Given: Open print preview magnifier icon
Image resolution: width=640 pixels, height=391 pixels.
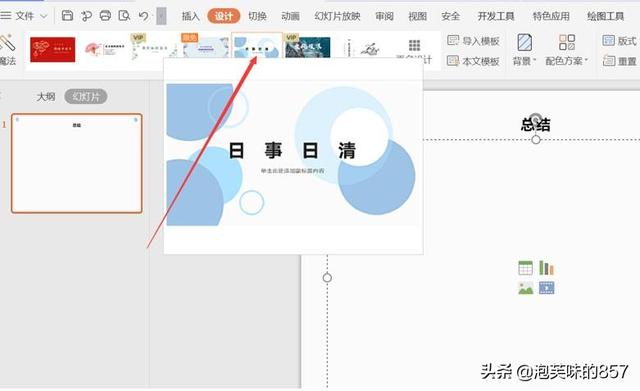Looking at the screenshot, I should (124, 16).
